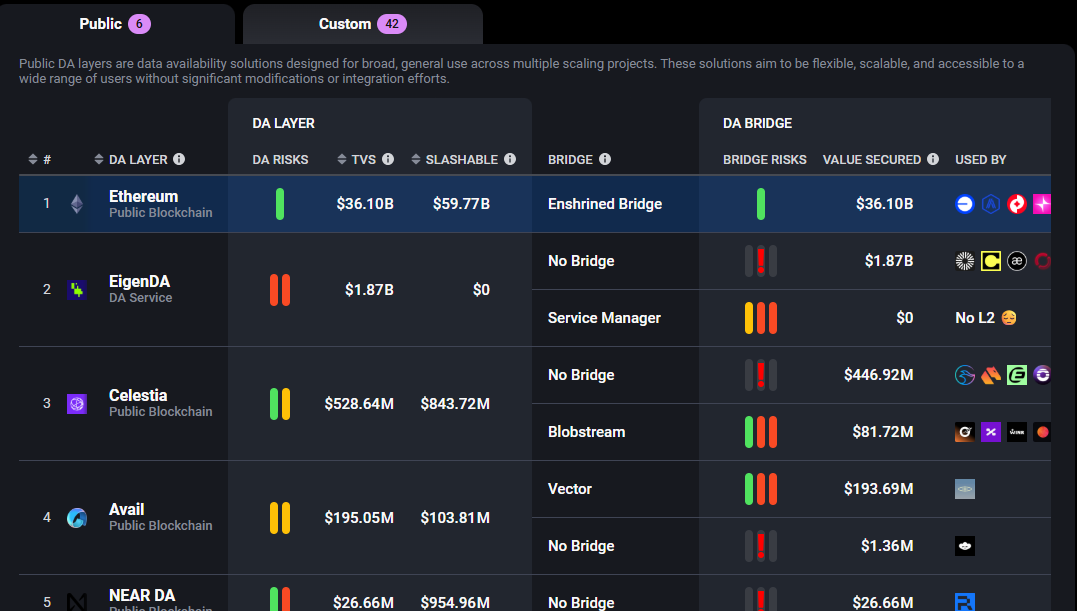Click Enshrined Bridge green bridge risk bar

(x=761, y=204)
